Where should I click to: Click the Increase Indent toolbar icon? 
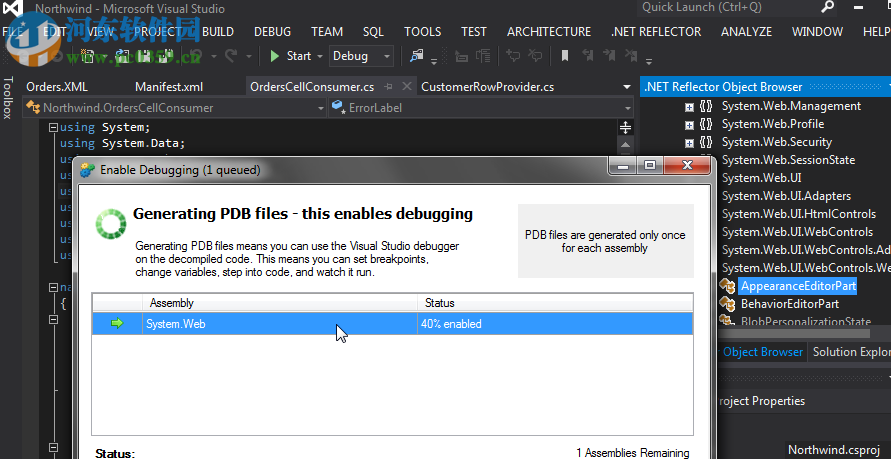(483, 56)
